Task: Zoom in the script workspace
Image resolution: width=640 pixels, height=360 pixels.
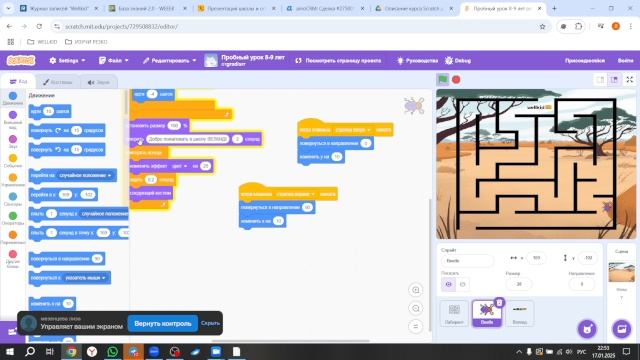Action: click(x=416, y=290)
